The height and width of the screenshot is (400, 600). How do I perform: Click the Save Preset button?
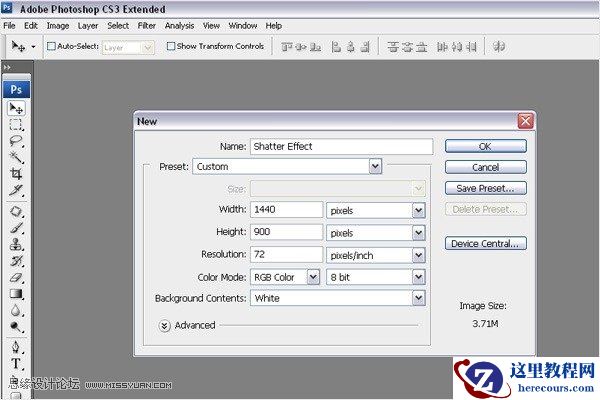(x=486, y=188)
